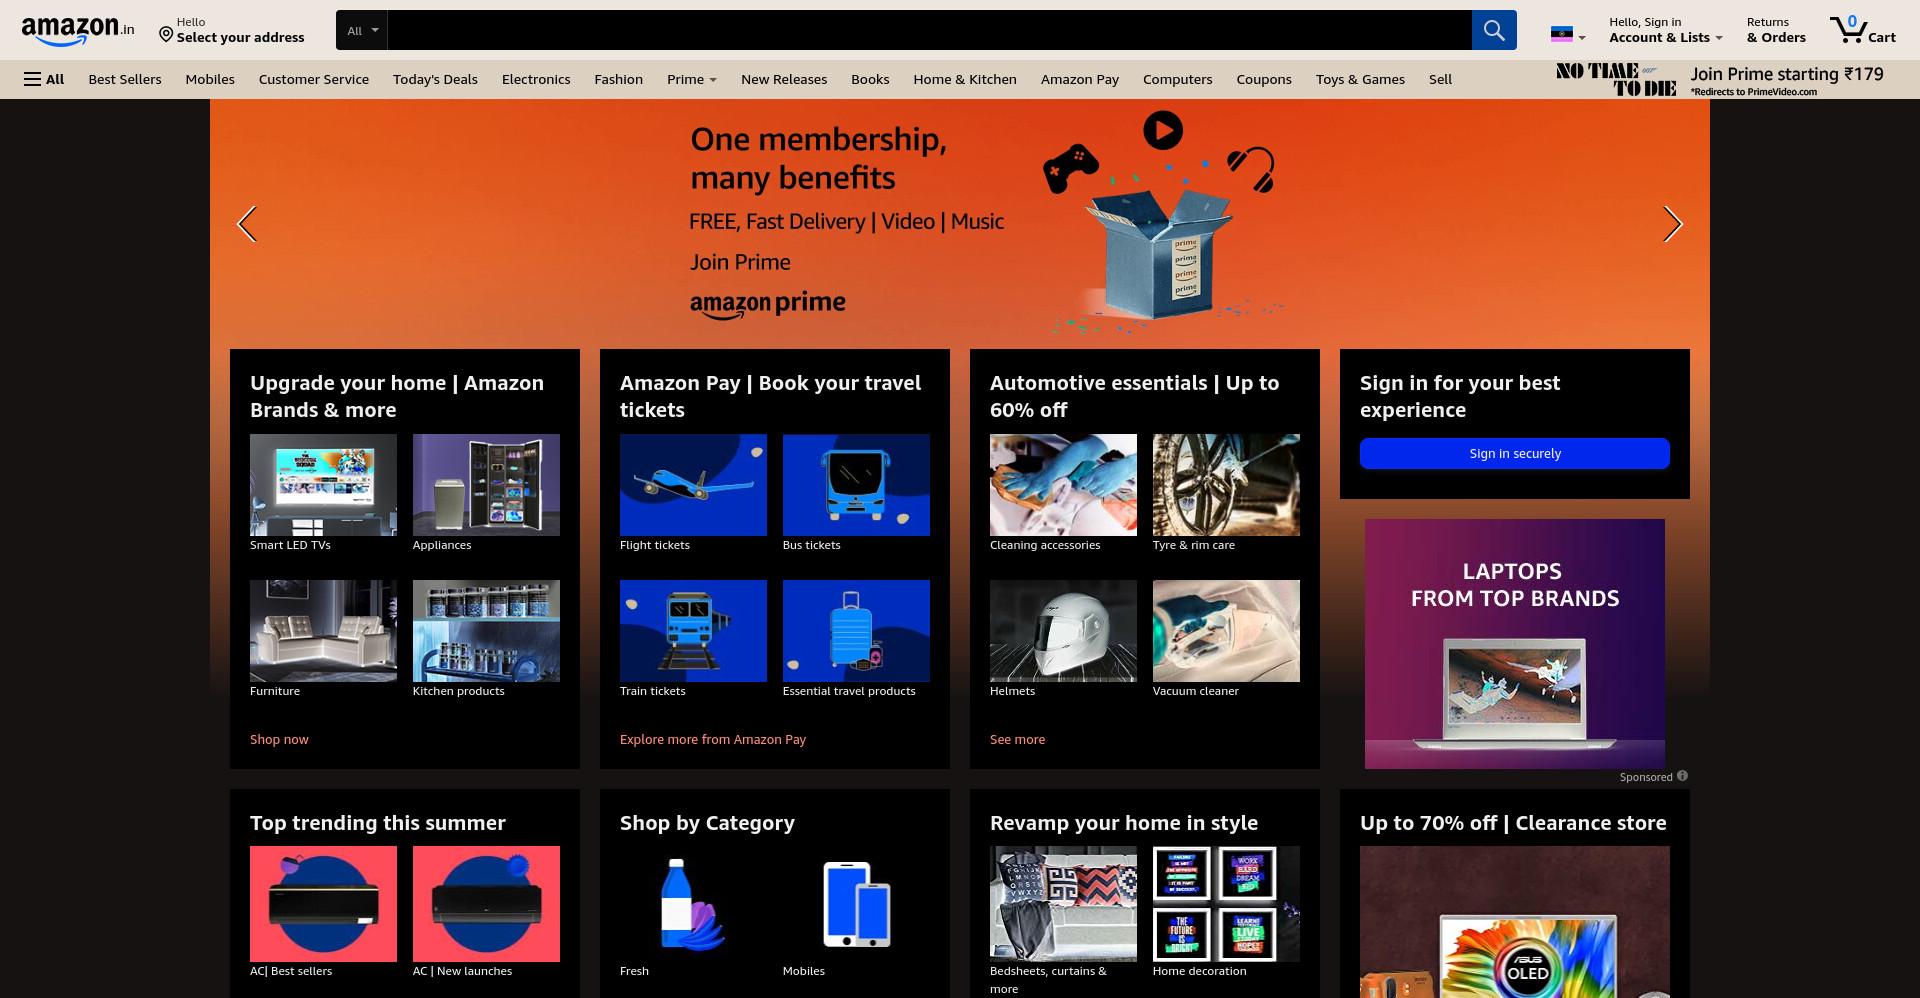Click the Sponsored info icon
1920x998 pixels.
click(1682, 776)
